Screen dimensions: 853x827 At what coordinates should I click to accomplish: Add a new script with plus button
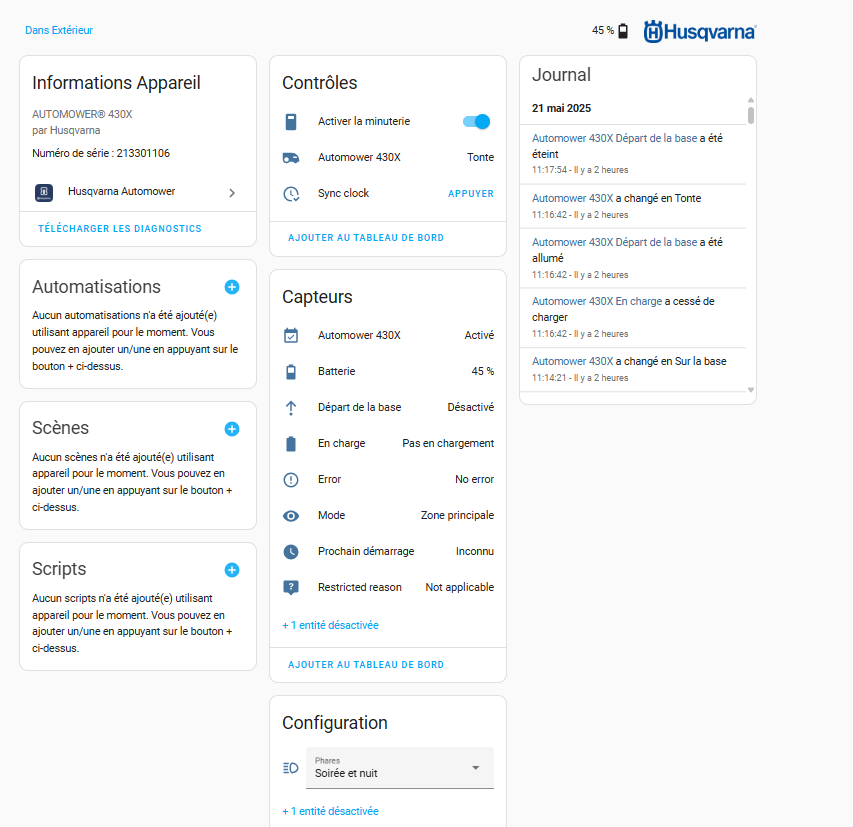point(232,570)
